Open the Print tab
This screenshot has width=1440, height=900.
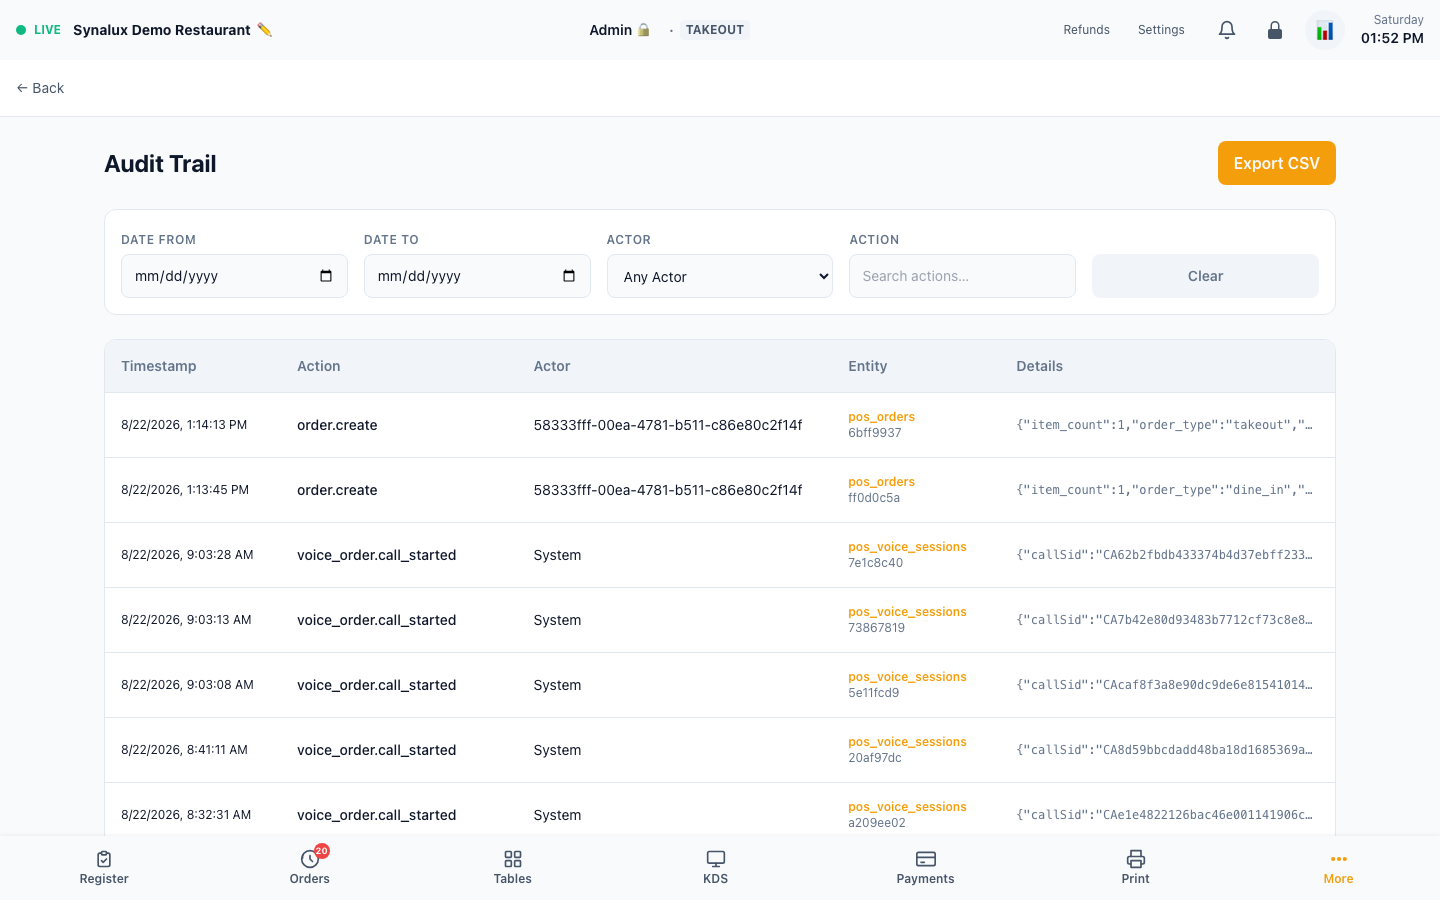(1135, 867)
